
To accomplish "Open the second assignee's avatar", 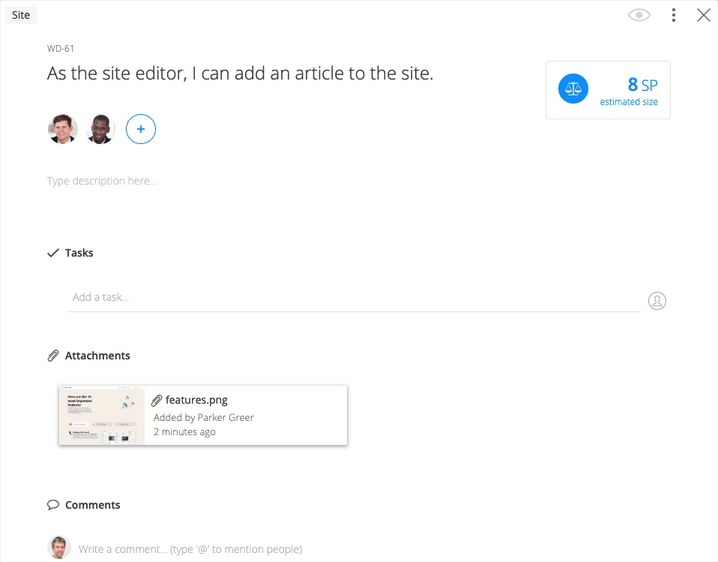I will [100, 129].
